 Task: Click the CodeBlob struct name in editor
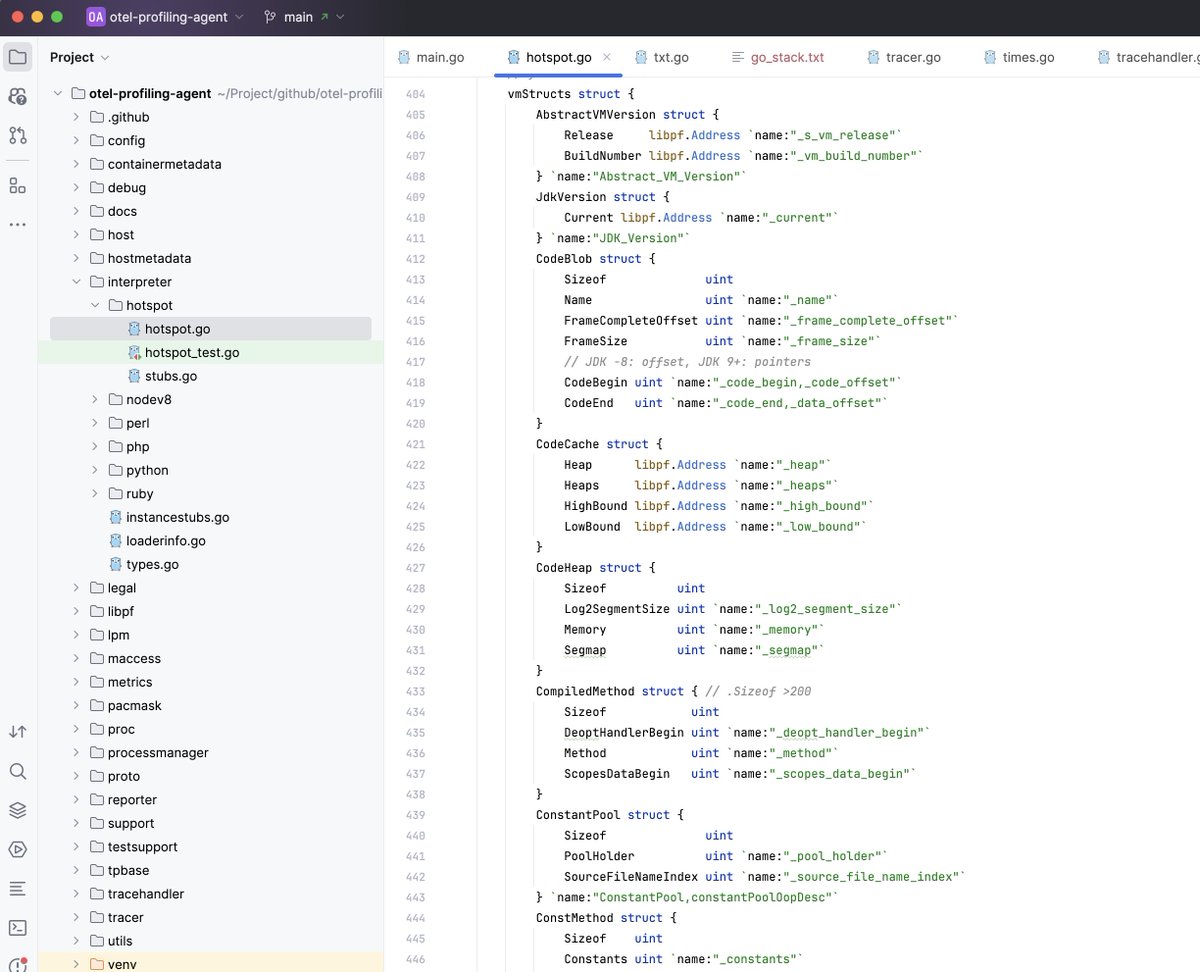(x=564, y=259)
